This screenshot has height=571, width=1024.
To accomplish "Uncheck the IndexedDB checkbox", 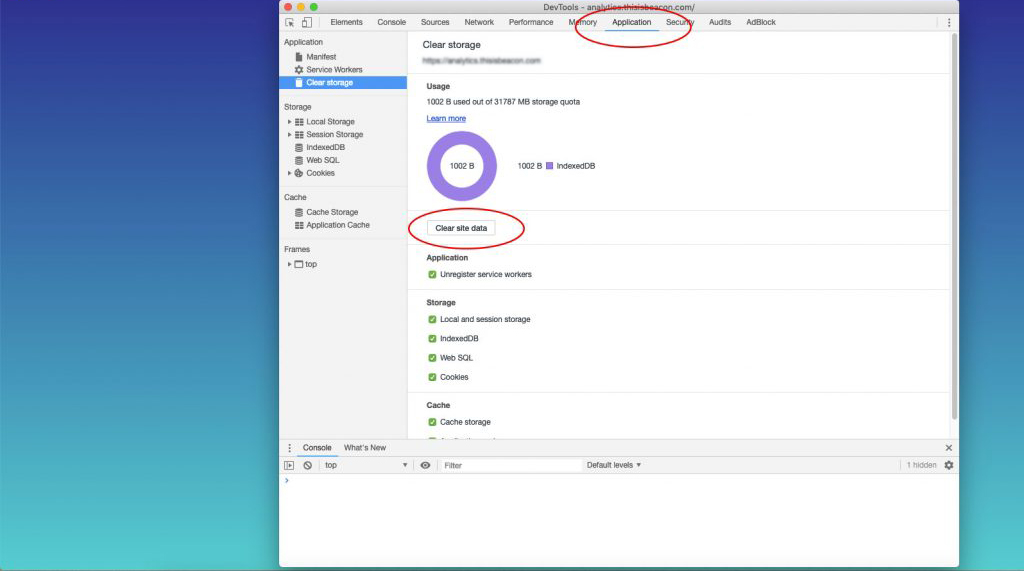I will point(432,338).
